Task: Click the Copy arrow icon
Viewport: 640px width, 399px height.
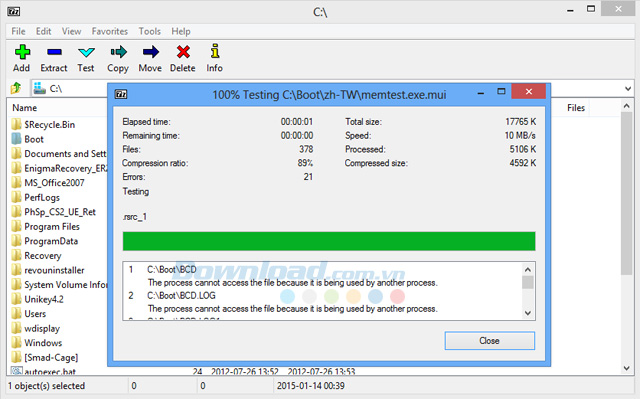Action: pyautogui.click(x=118, y=52)
